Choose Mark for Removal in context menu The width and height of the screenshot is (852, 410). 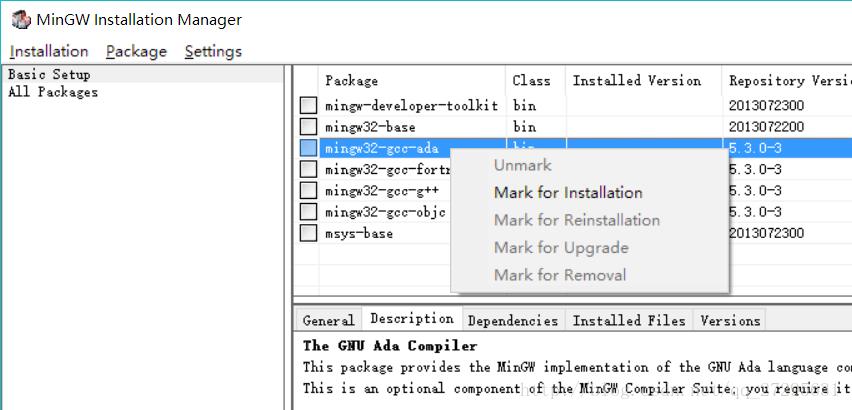tap(560, 275)
